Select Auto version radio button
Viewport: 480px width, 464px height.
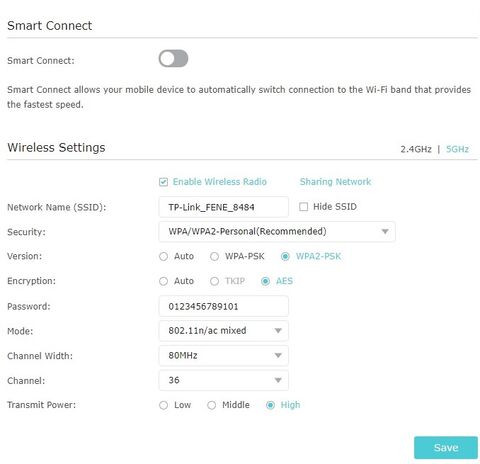163,257
